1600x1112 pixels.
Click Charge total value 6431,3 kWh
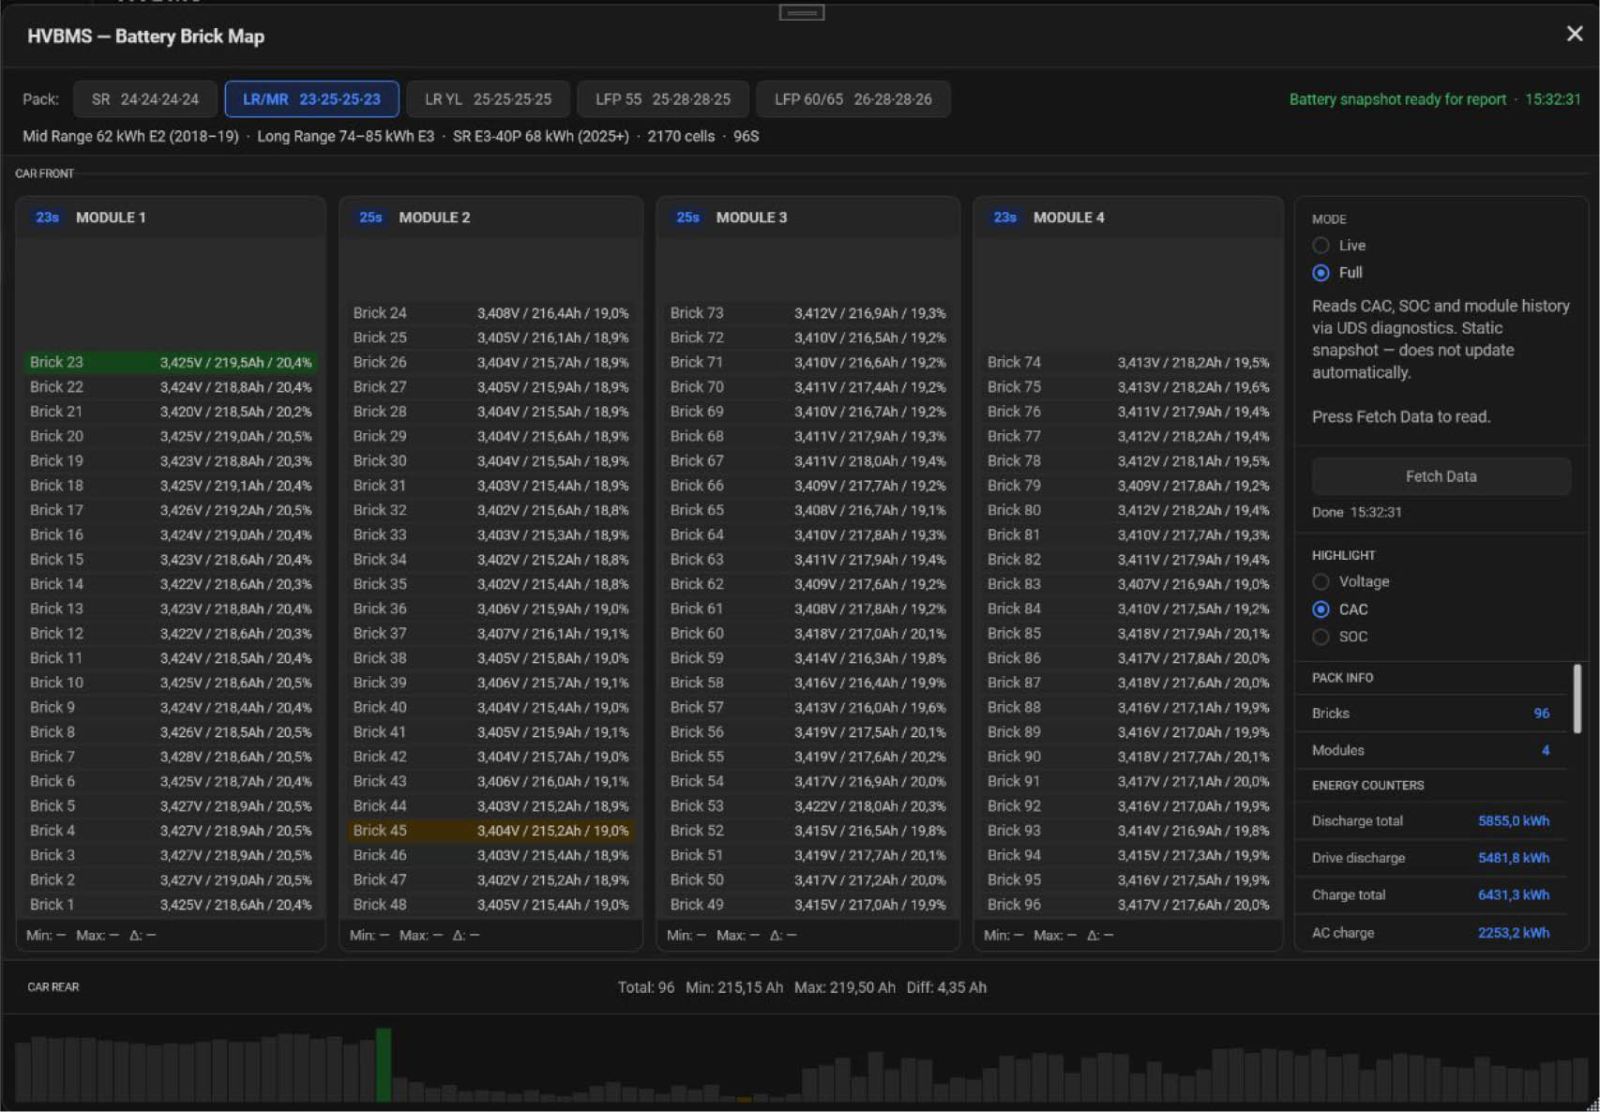[1513, 894]
